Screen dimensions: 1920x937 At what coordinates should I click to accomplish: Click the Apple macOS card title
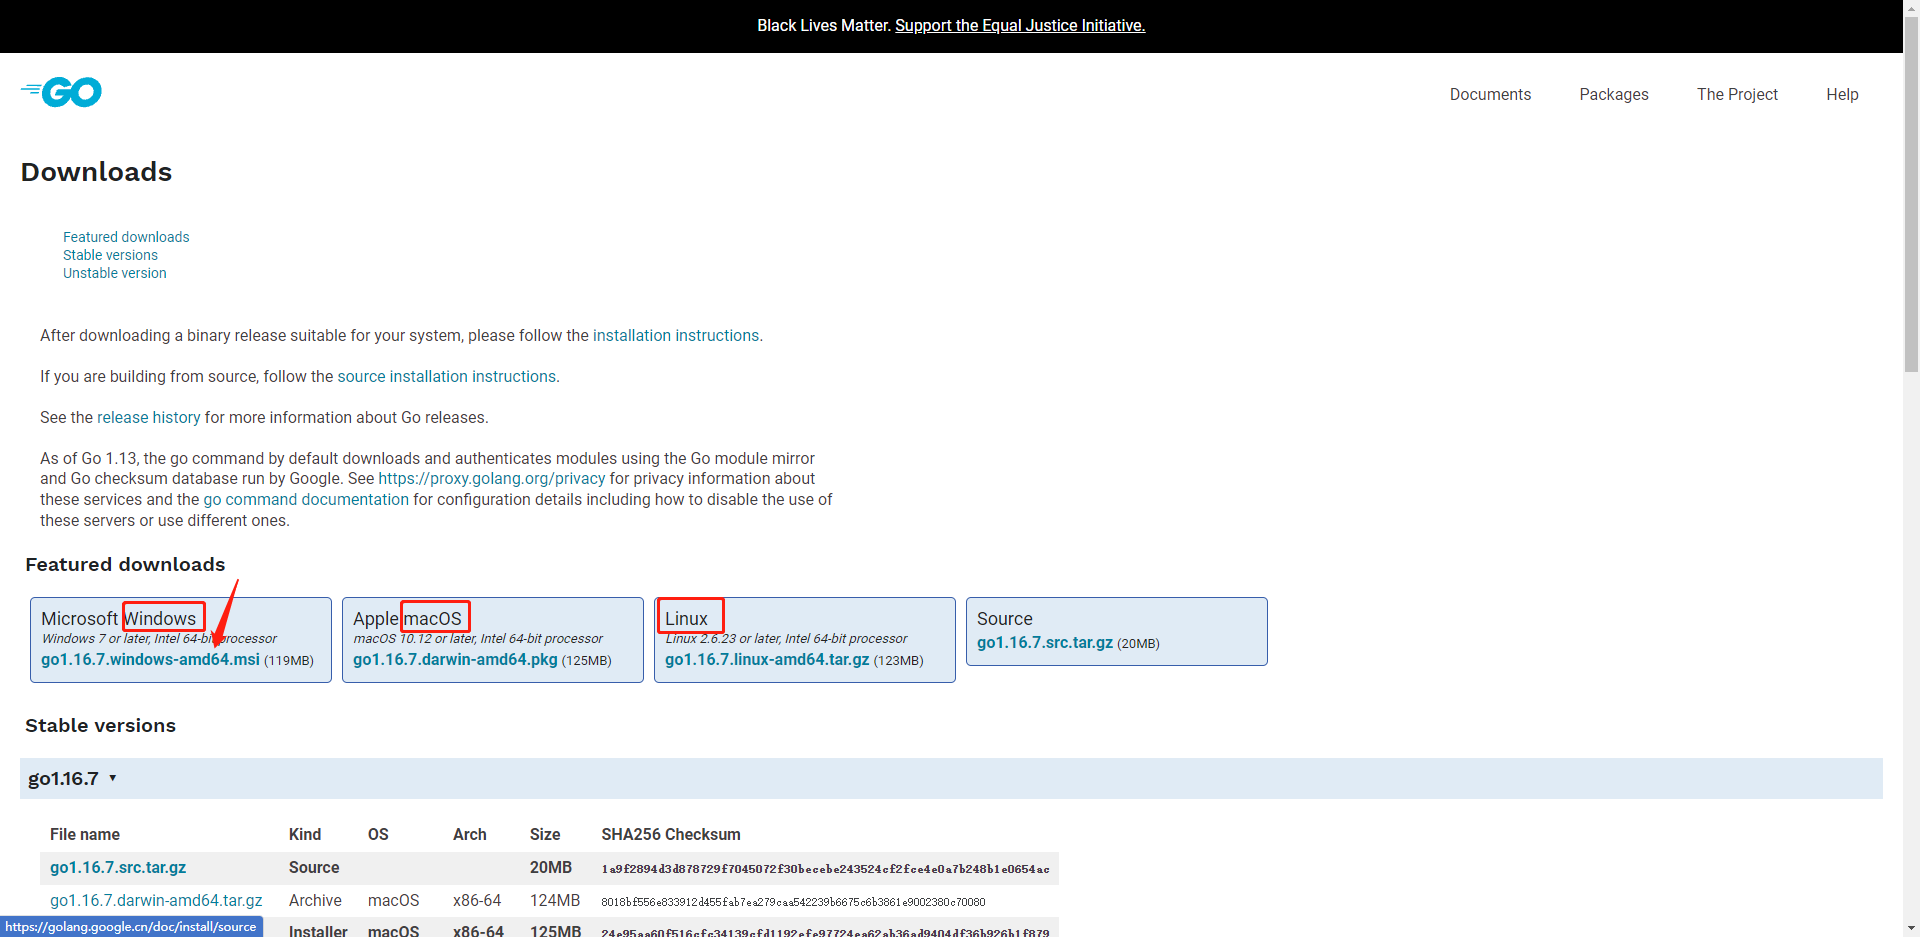tap(407, 618)
